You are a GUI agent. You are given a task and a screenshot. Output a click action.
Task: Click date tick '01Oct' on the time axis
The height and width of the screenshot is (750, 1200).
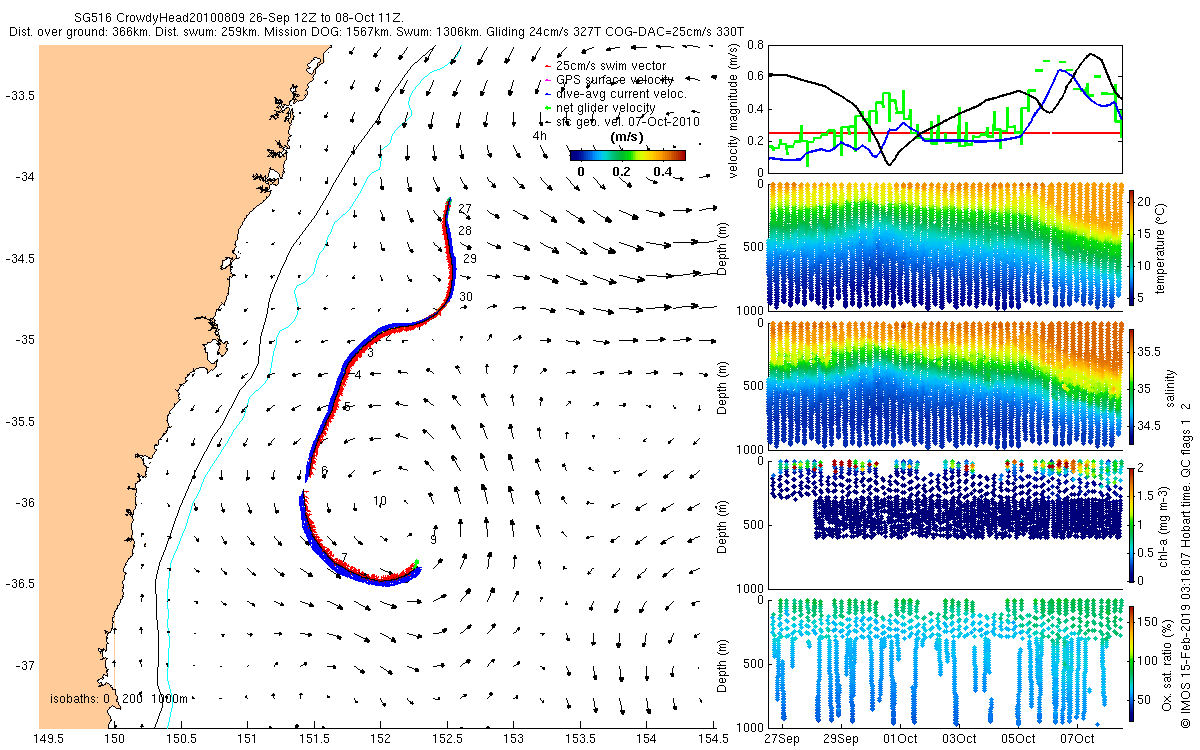pos(900,739)
